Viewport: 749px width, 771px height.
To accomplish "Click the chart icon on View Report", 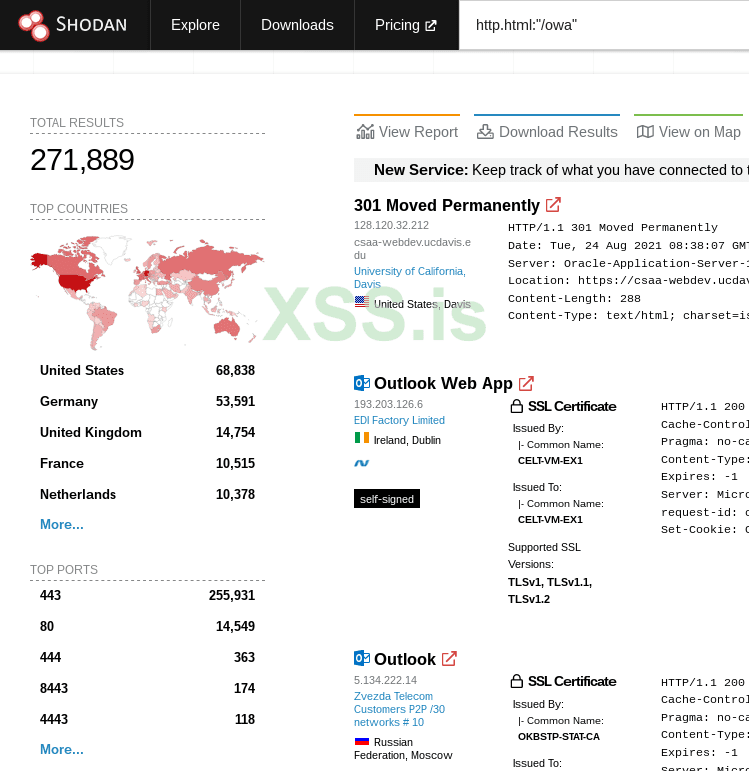I will pos(365,132).
